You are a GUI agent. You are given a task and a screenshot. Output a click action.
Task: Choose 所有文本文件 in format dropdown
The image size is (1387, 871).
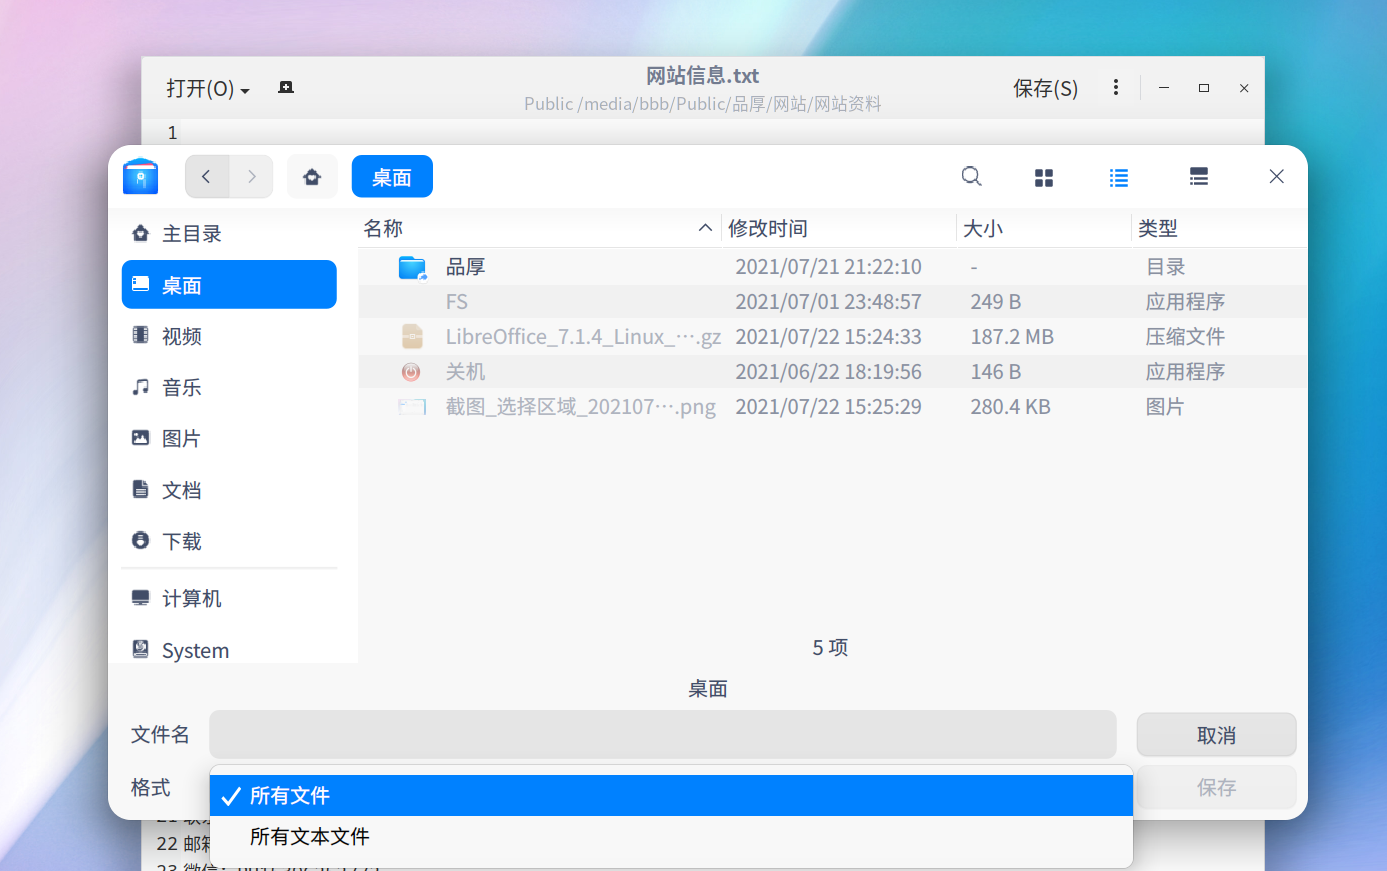[671, 837]
